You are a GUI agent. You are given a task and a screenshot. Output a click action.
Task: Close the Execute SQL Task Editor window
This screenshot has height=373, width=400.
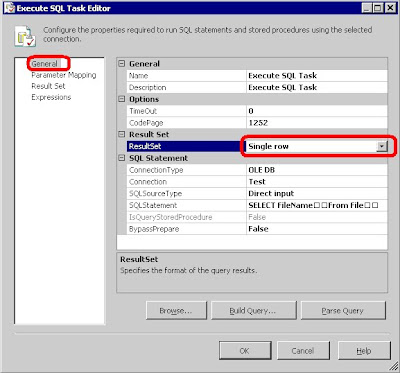point(390,8)
